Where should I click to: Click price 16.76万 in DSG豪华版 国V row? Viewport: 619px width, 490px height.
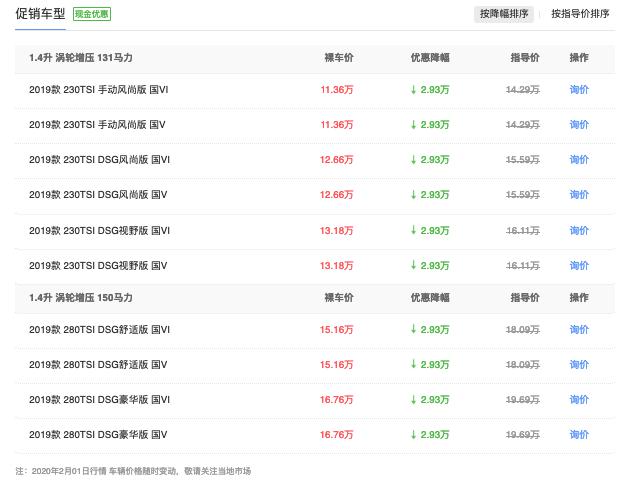tap(336, 435)
